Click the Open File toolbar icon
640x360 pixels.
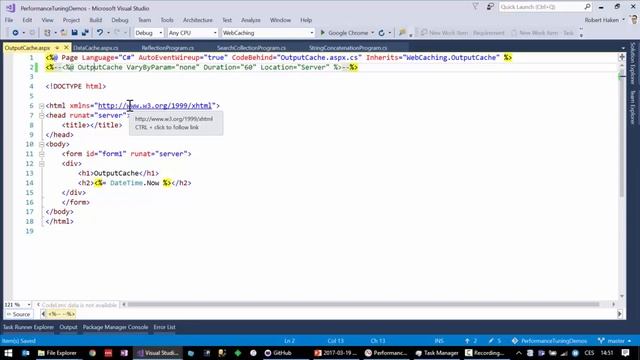tap(64, 33)
